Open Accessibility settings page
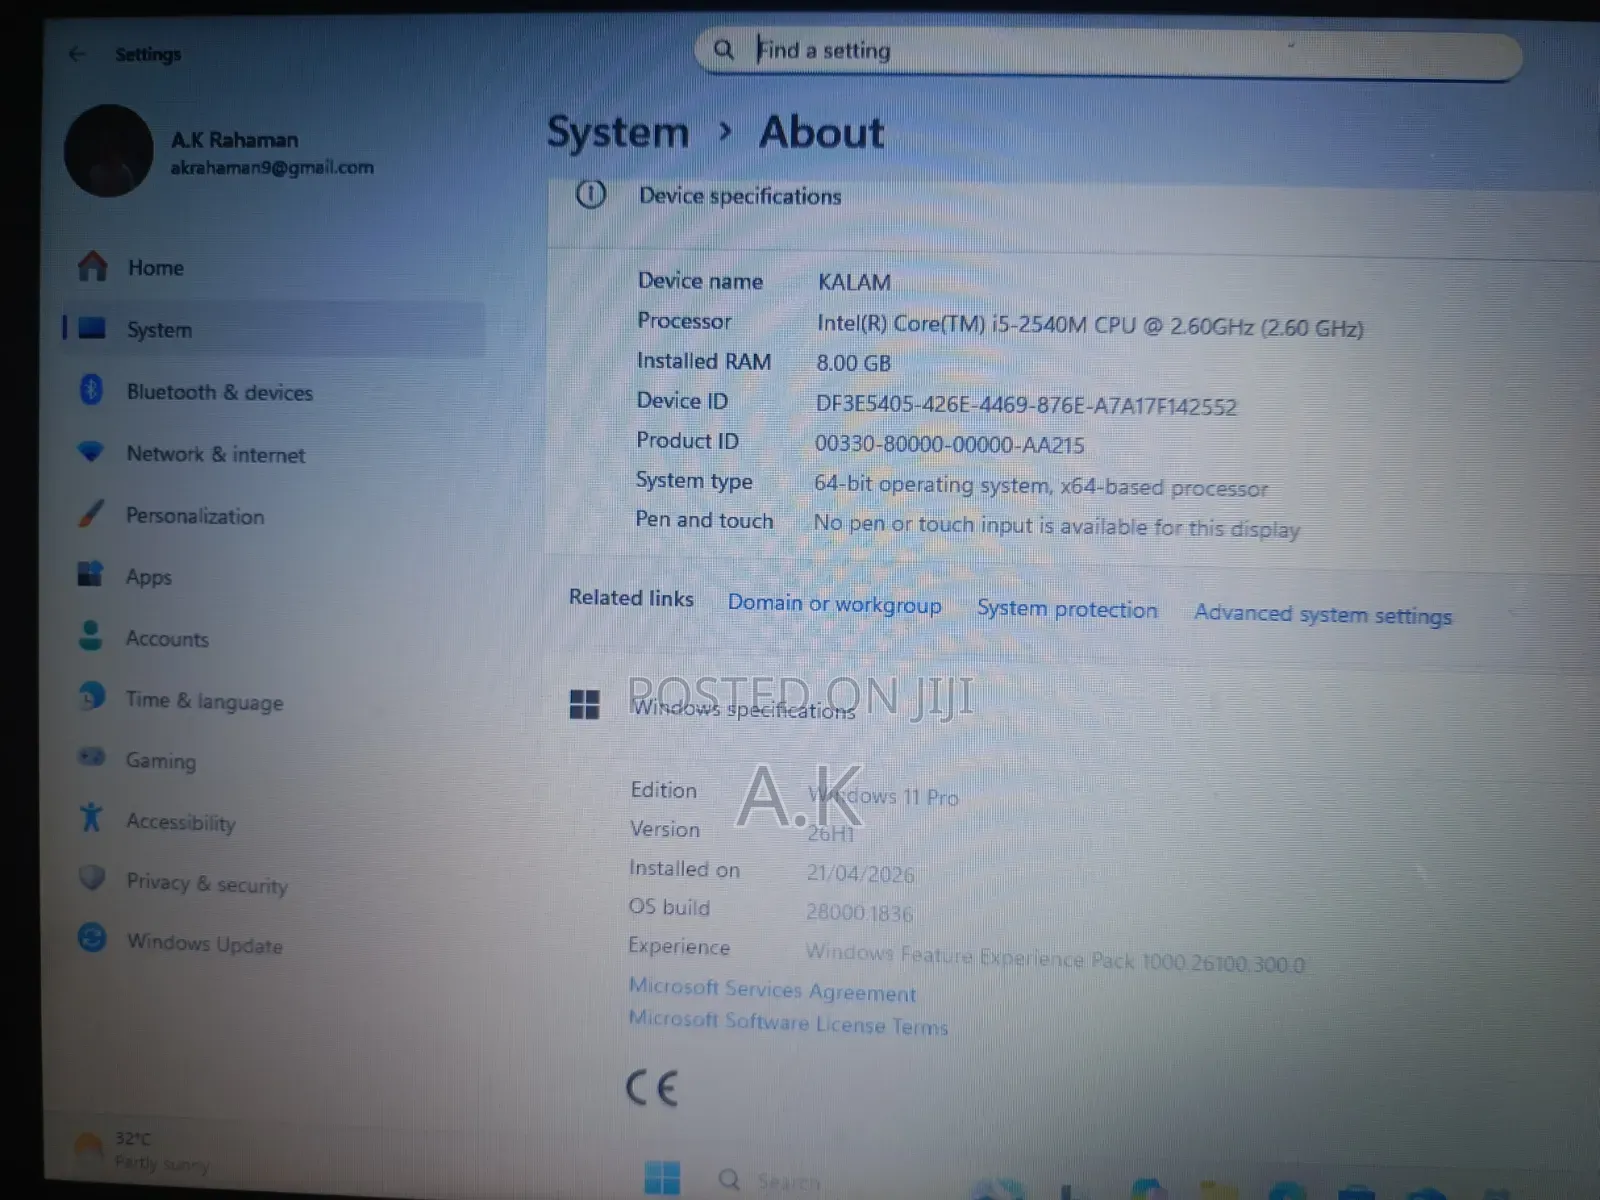This screenshot has width=1600, height=1200. [x=273, y=821]
